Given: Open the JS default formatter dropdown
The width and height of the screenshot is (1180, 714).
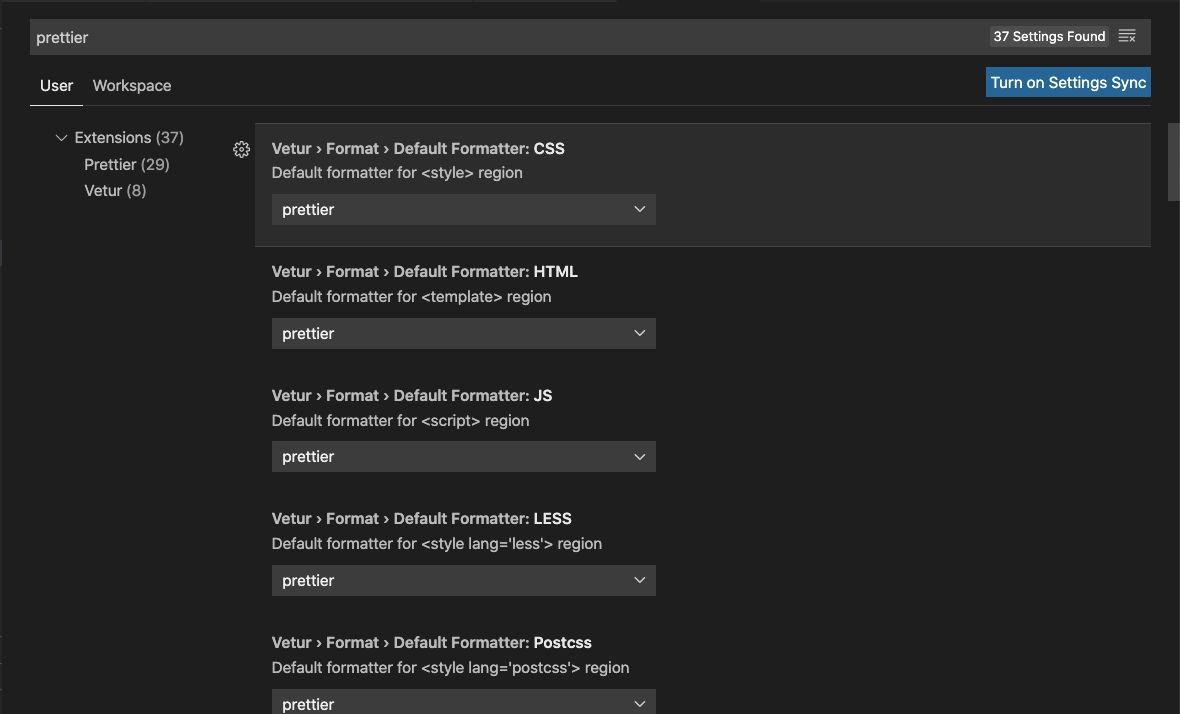Looking at the screenshot, I should (464, 457).
